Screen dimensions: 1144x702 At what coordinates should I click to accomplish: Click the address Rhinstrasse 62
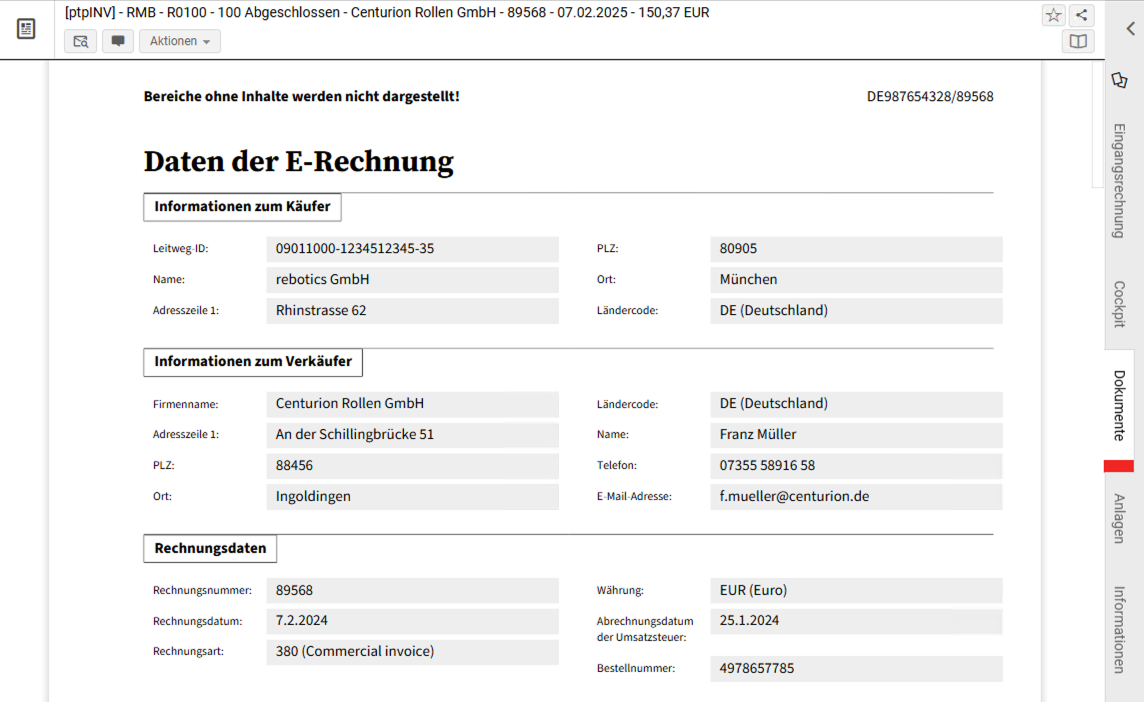click(x=412, y=311)
